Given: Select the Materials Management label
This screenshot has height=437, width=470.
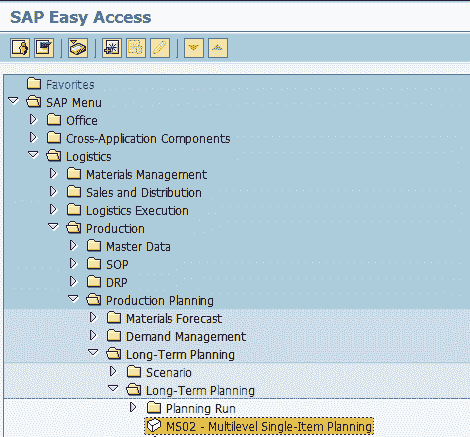Looking at the screenshot, I should [x=146, y=174].
